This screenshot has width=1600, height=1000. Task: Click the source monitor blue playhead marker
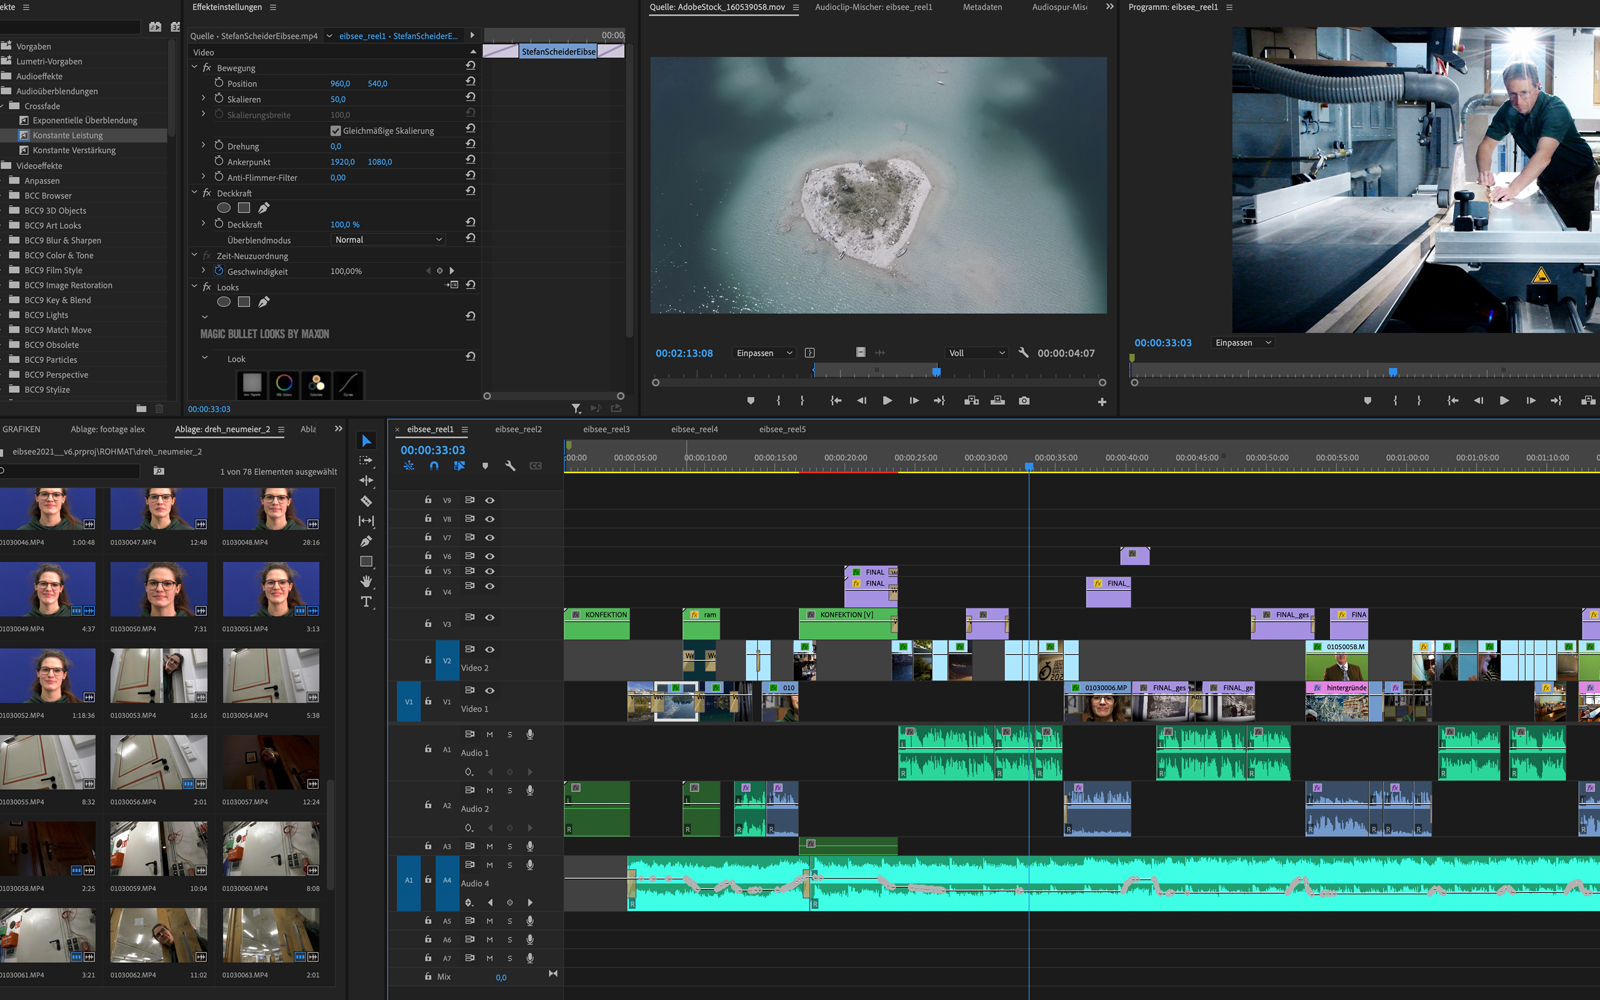(x=936, y=372)
